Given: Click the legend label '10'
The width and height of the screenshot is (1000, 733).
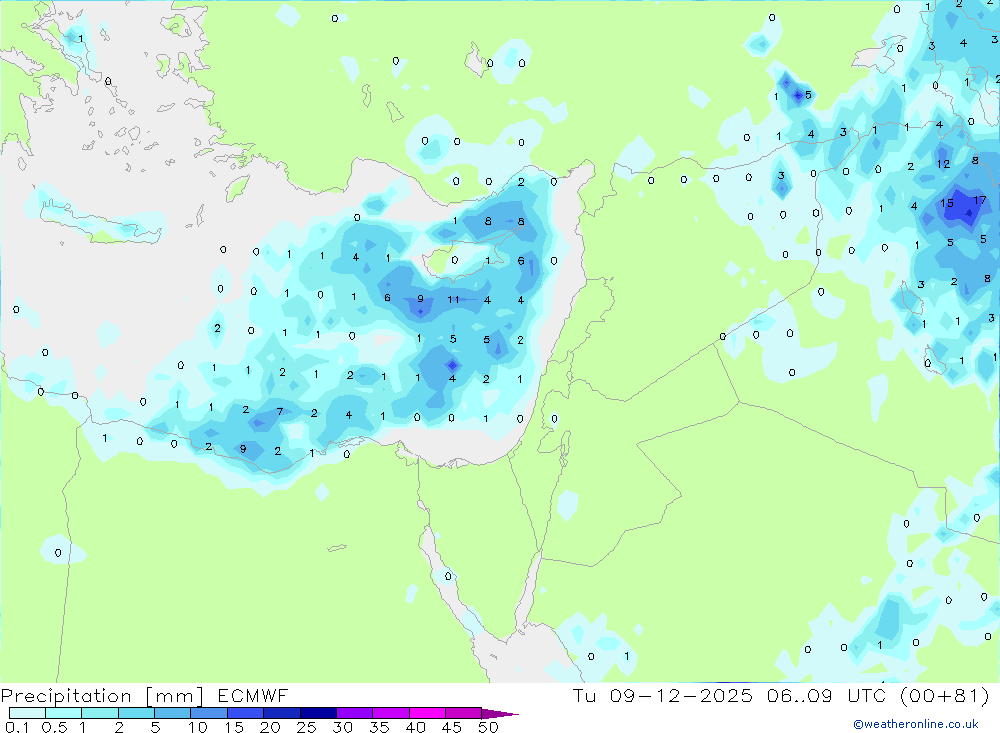Looking at the screenshot, I should (x=198, y=727).
